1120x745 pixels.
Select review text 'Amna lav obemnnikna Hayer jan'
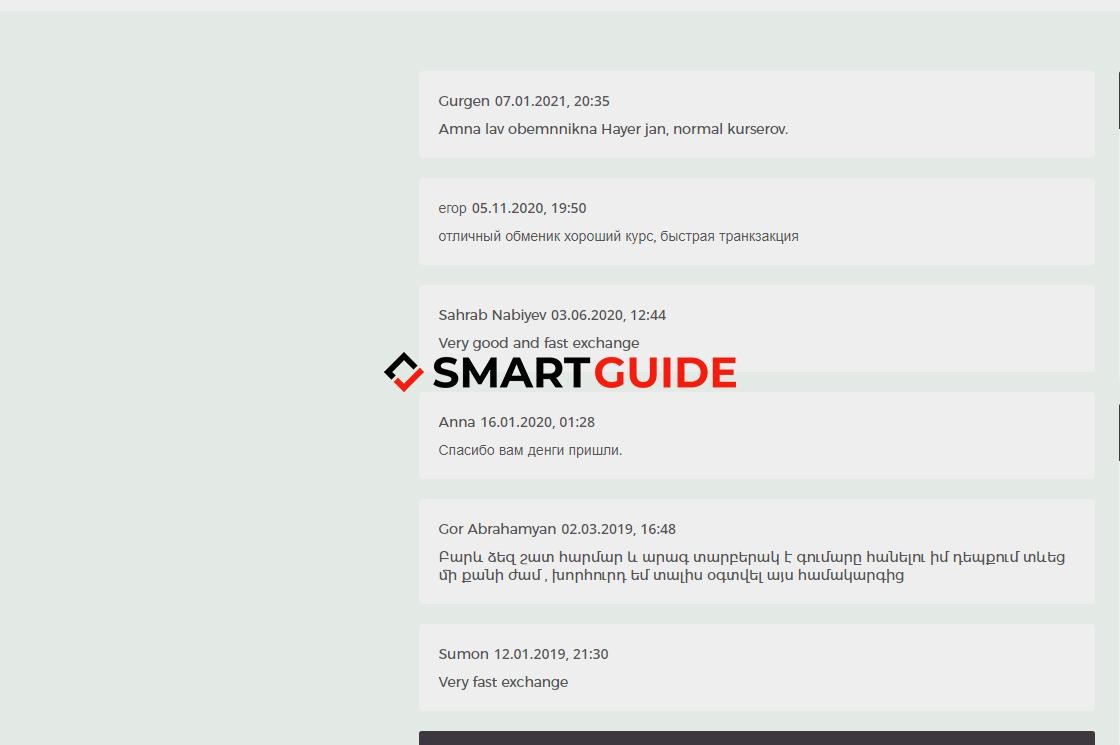click(x=552, y=129)
